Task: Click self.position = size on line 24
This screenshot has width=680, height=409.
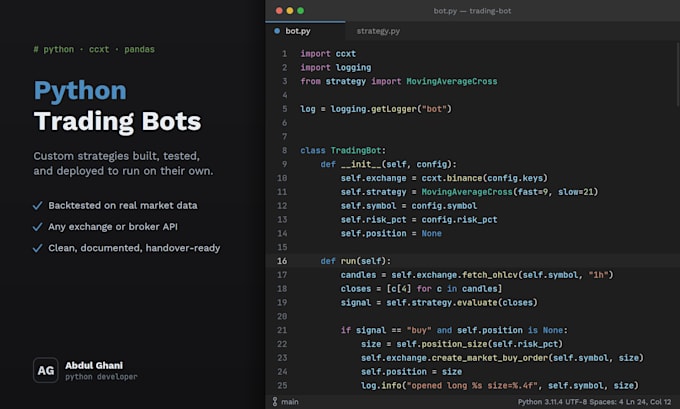Action: pyautogui.click(x=412, y=372)
